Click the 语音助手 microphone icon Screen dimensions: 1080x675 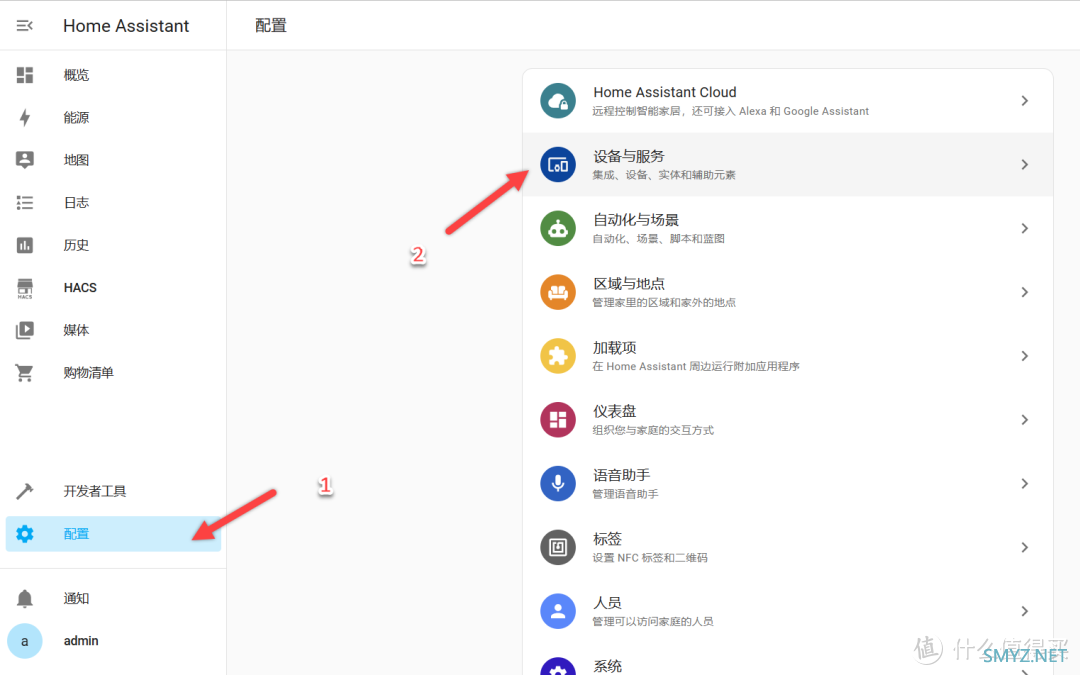coord(558,484)
